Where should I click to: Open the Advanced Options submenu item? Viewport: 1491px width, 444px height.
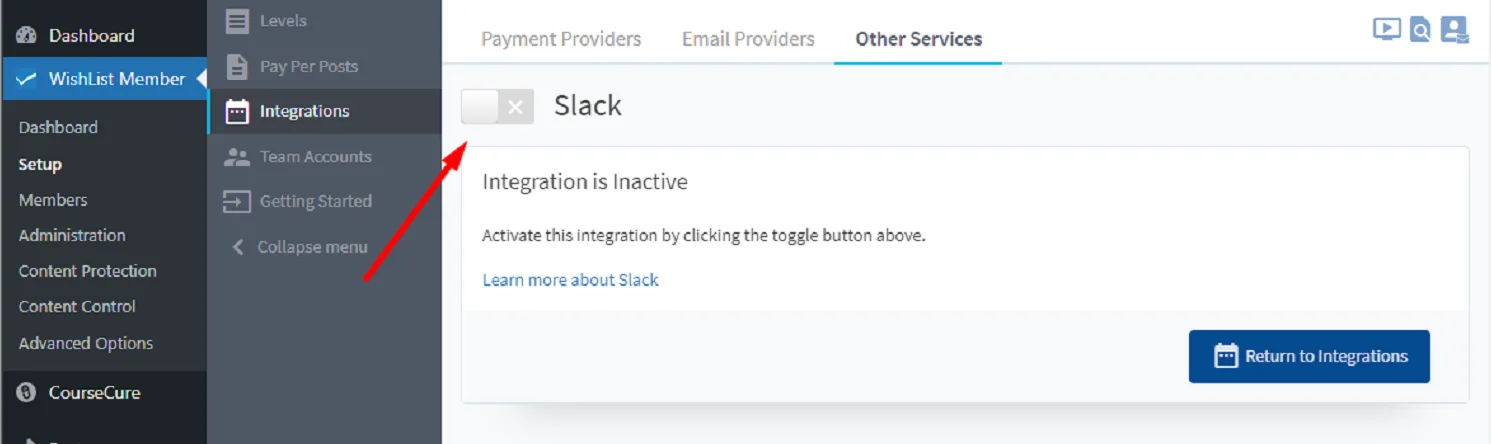tap(86, 343)
